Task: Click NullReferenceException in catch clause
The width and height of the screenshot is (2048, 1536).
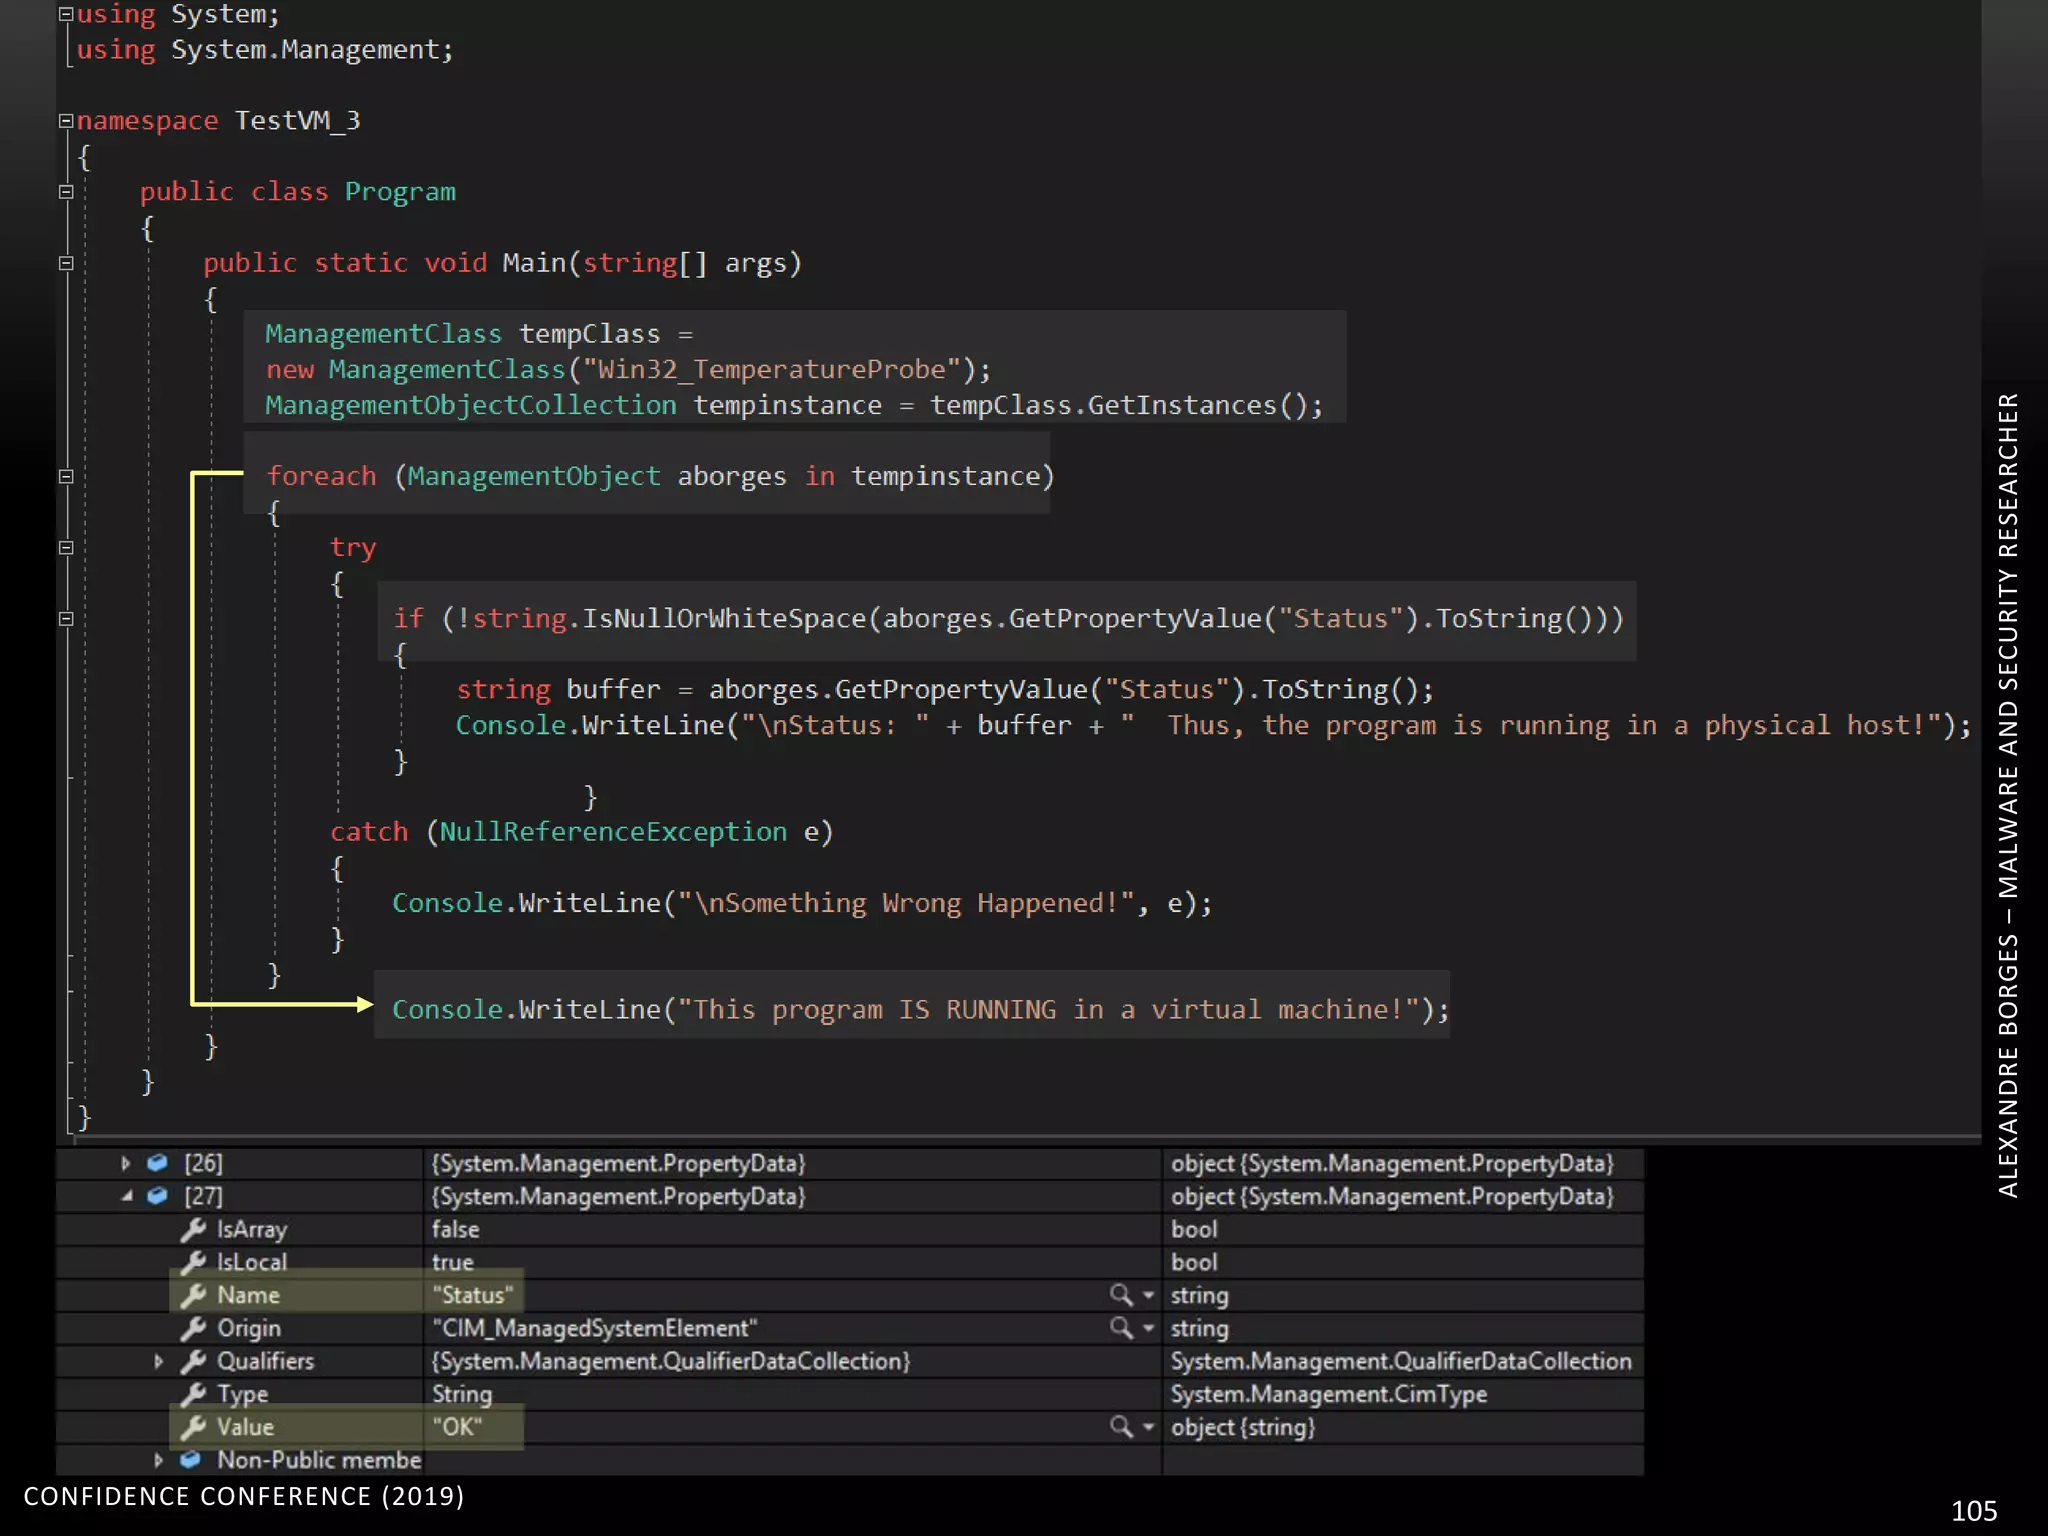Action: (x=613, y=832)
